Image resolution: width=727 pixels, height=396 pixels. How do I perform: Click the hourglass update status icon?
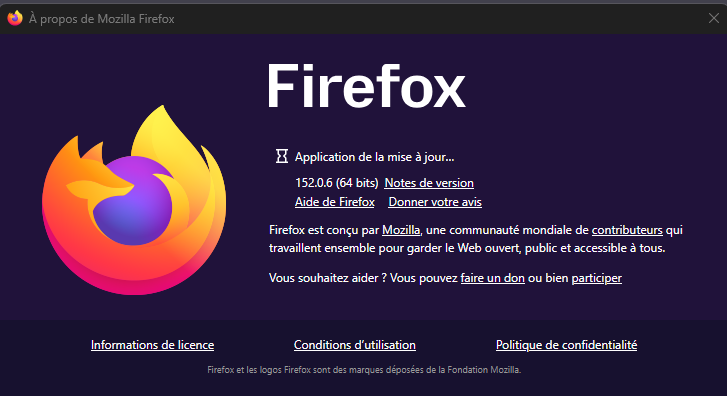pyautogui.click(x=281, y=156)
